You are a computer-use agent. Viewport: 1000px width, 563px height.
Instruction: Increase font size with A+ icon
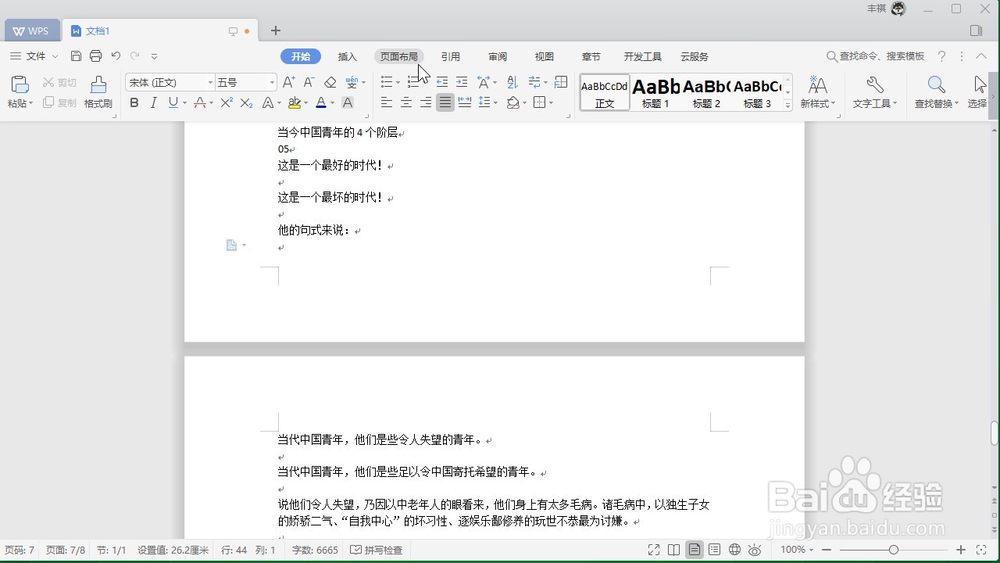tap(288, 82)
